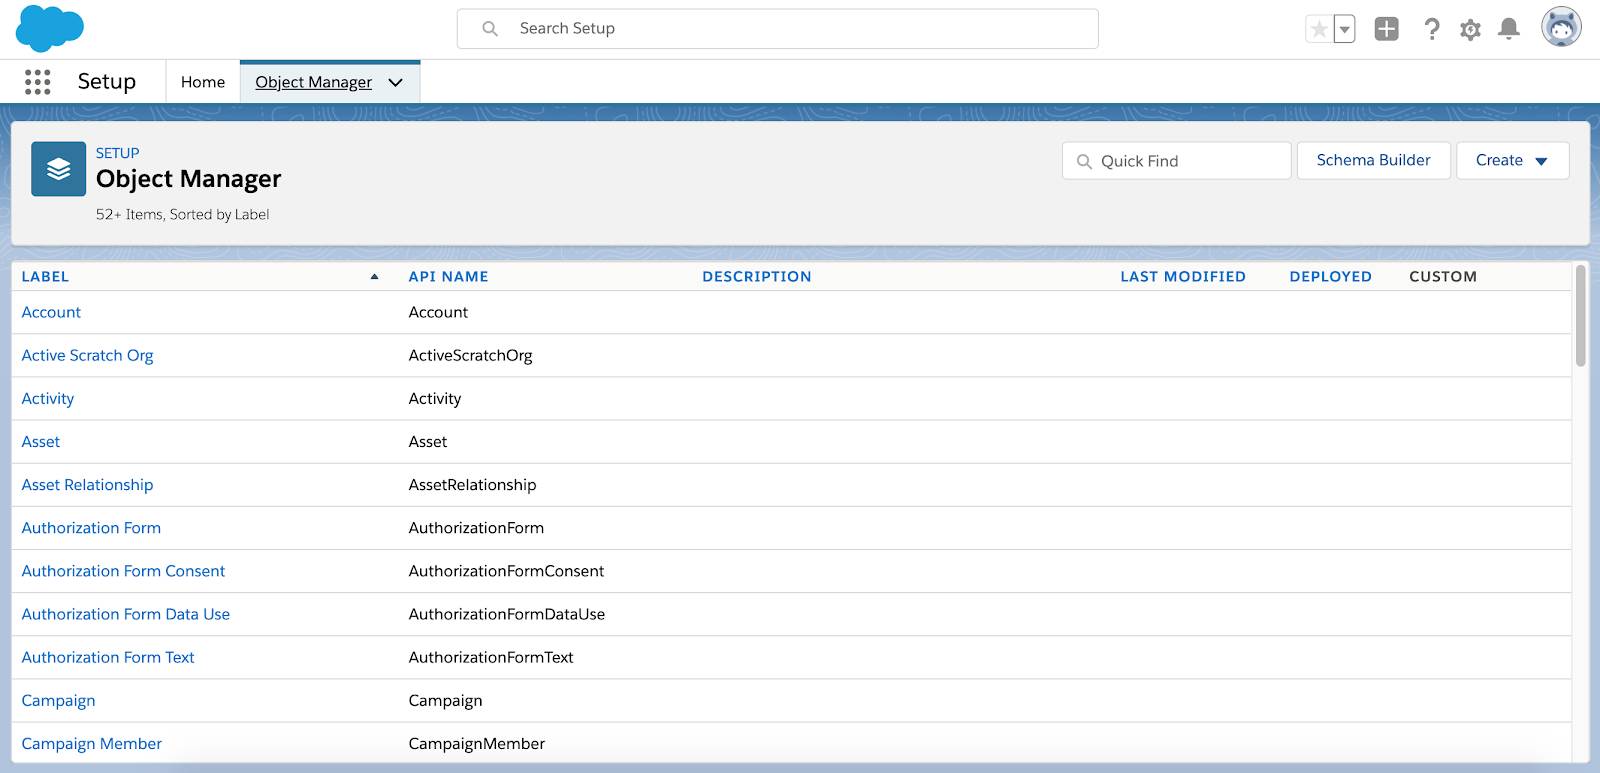Open the notifications bell

[x=1509, y=29]
